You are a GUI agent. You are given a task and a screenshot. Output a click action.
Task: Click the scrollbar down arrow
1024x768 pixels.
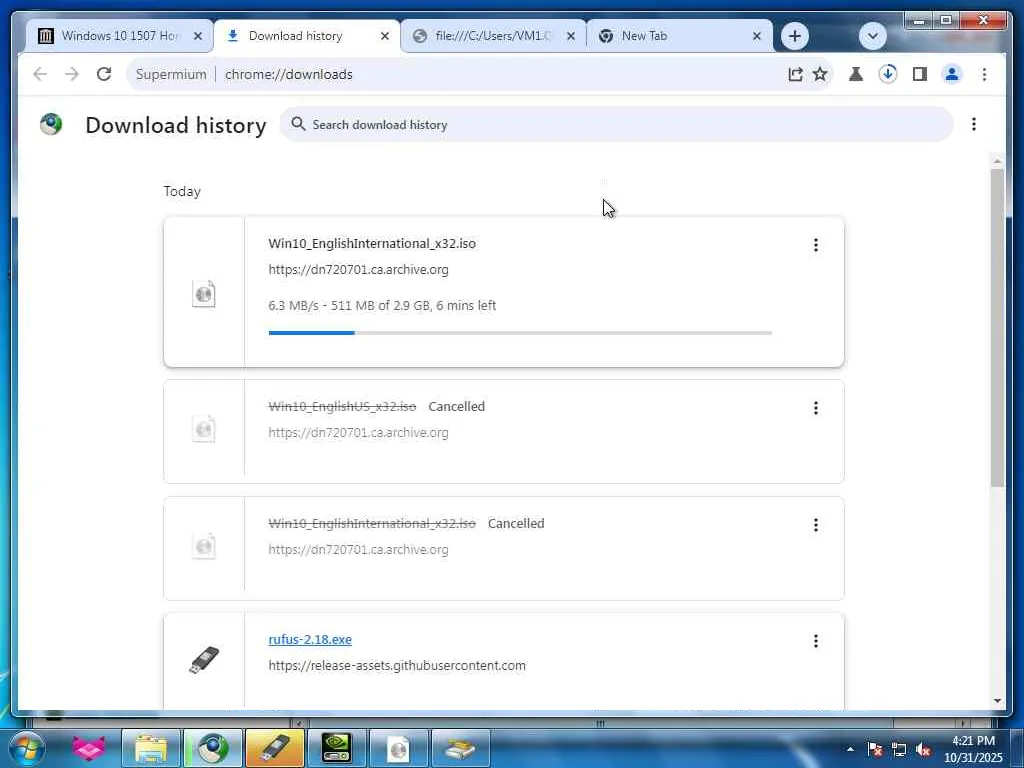[997, 701]
